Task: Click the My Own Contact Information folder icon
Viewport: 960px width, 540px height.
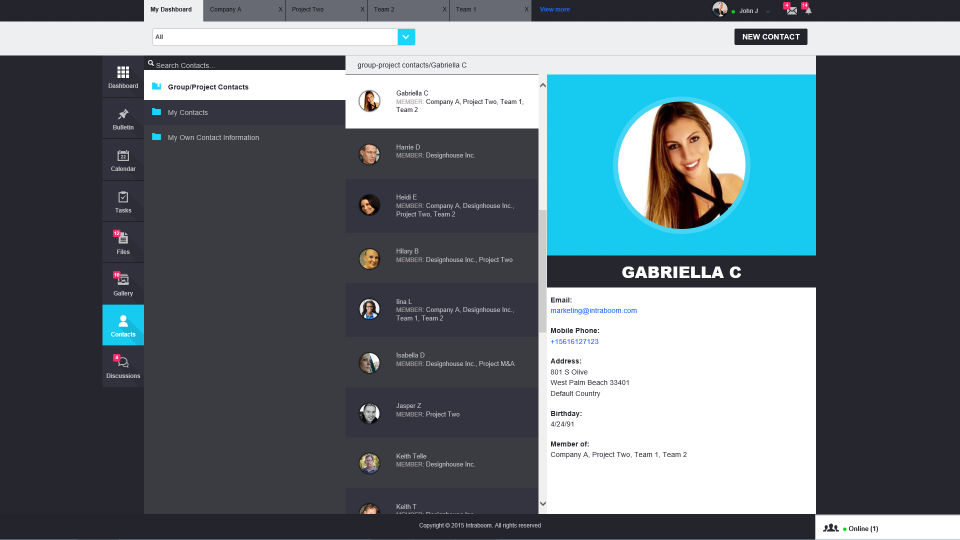Action: point(157,137)
